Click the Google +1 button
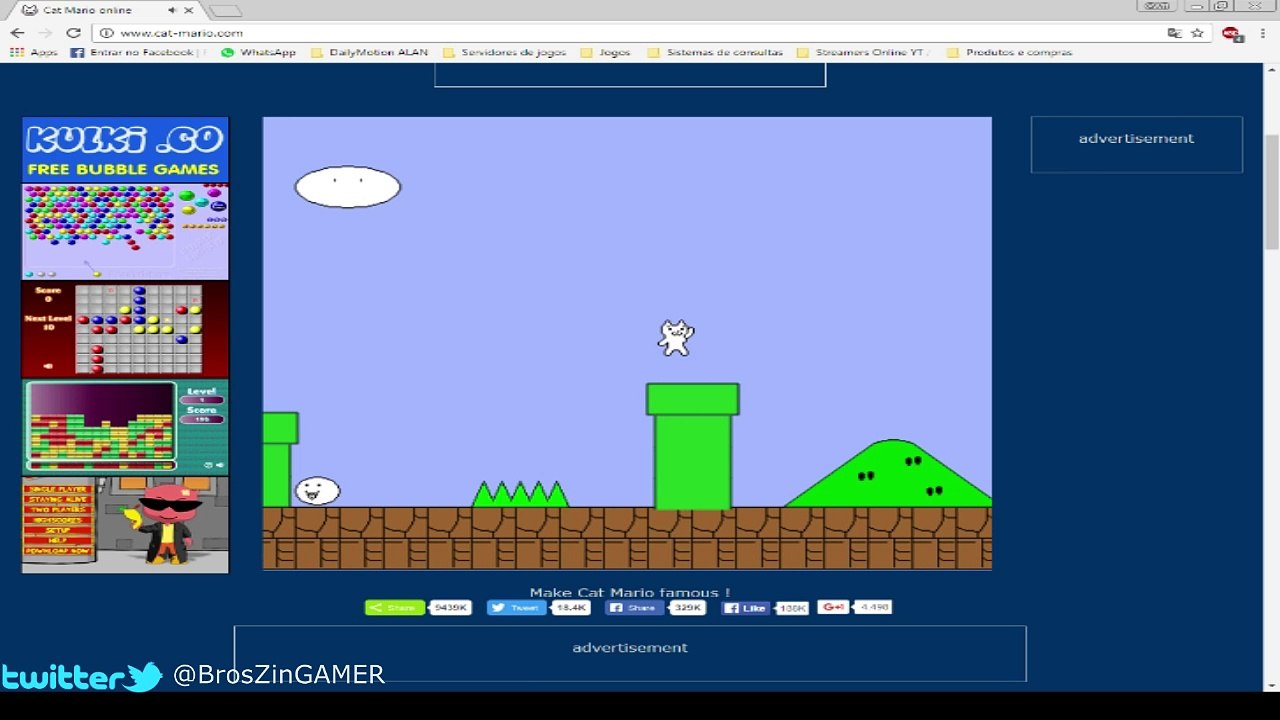 (x=833, y=607)
